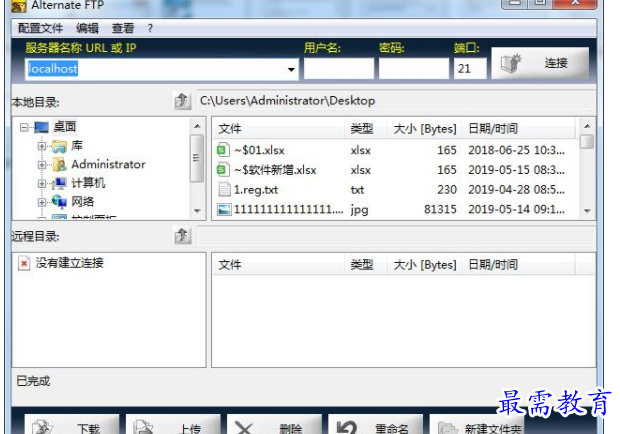
Task: Click the 1.reg.txt text file icon
Action: (x=225, y=190)
